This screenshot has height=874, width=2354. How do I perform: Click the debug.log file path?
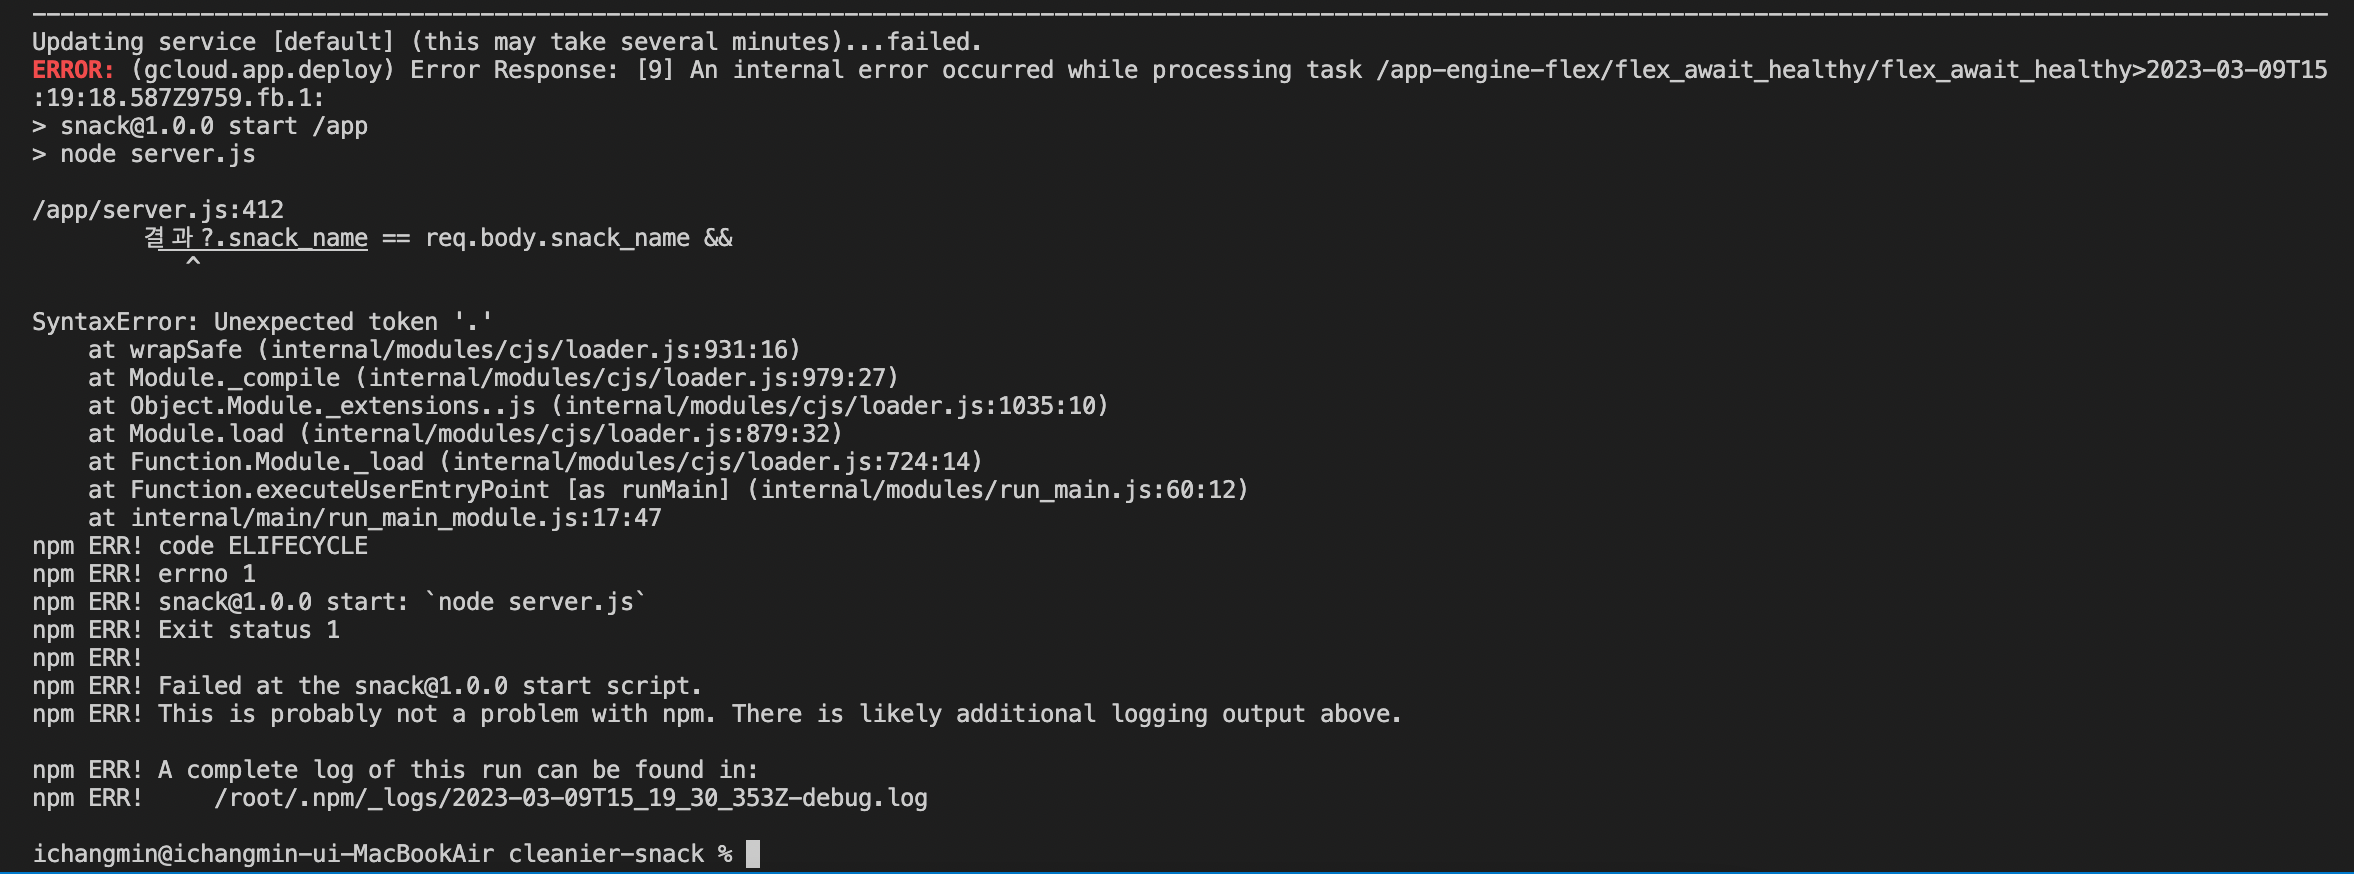click(x=571, y=798)
